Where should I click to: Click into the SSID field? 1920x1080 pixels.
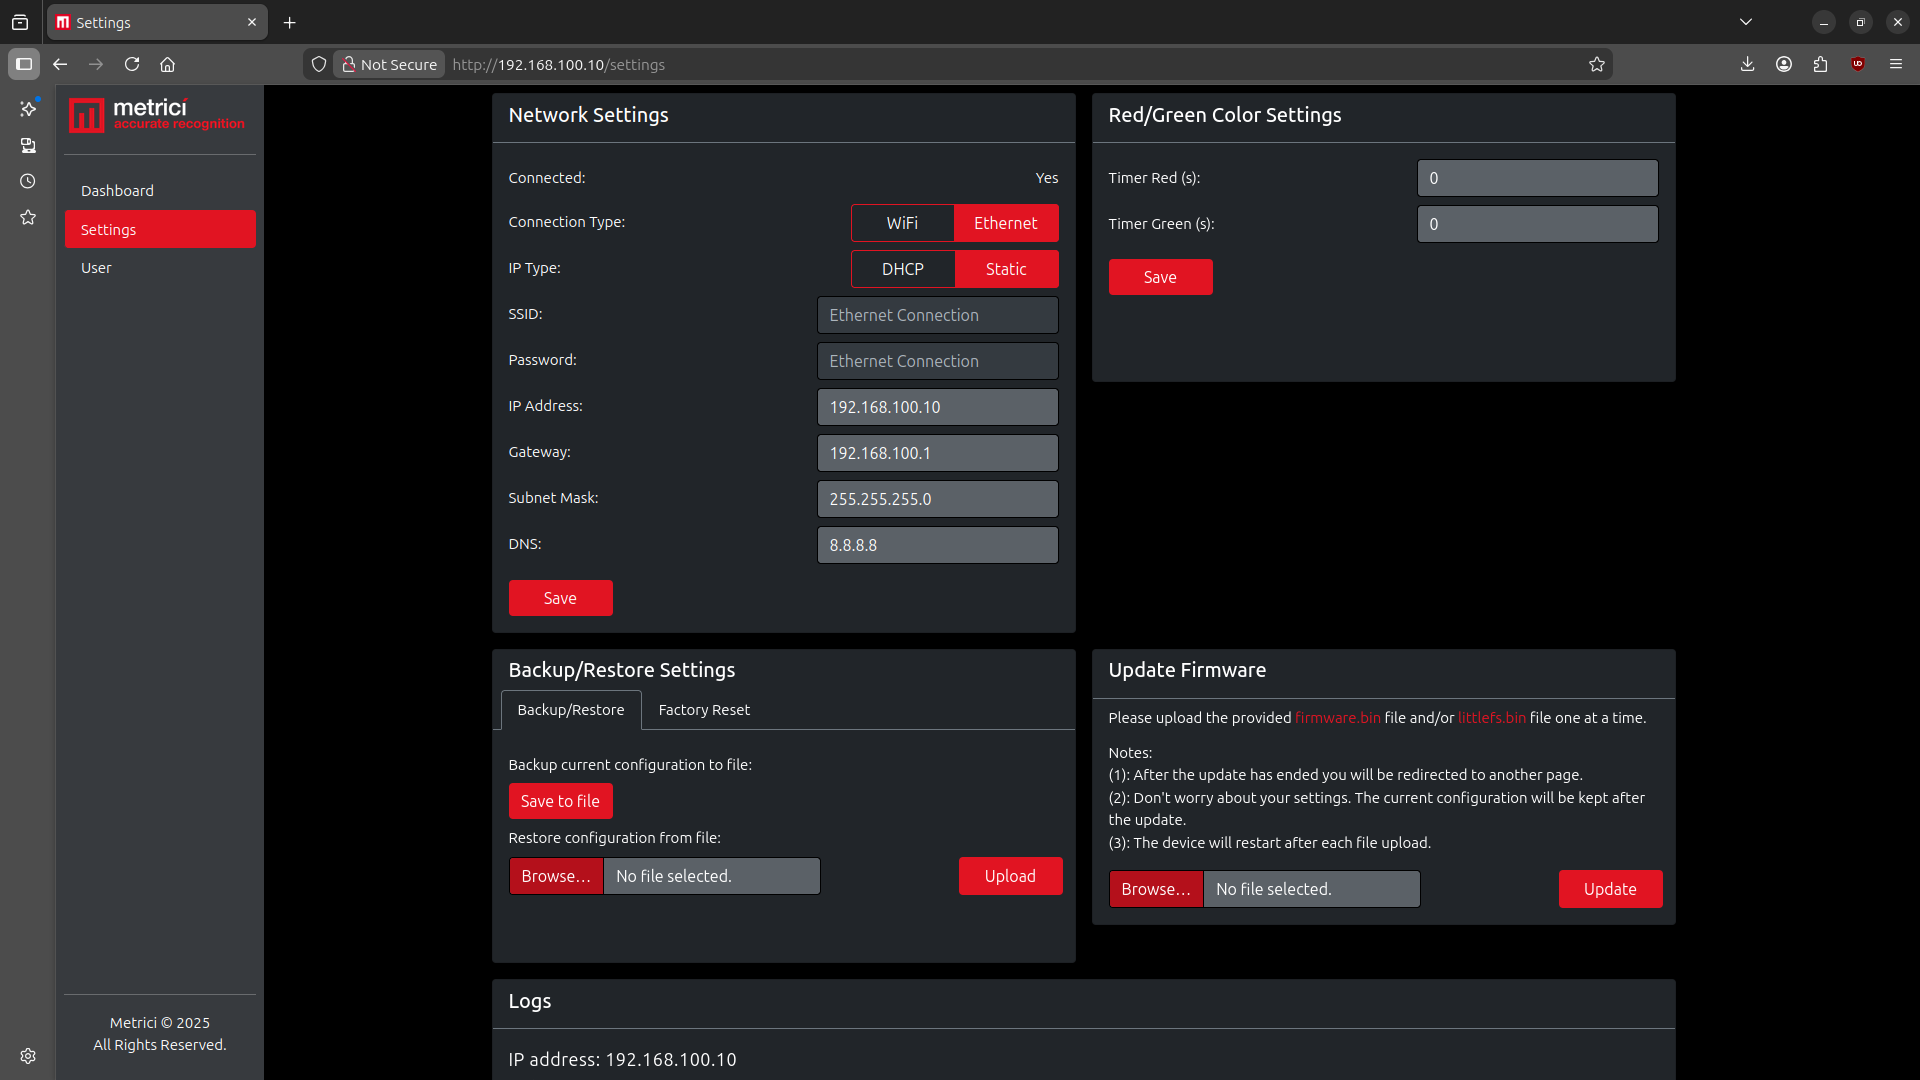tap(937, 315)
